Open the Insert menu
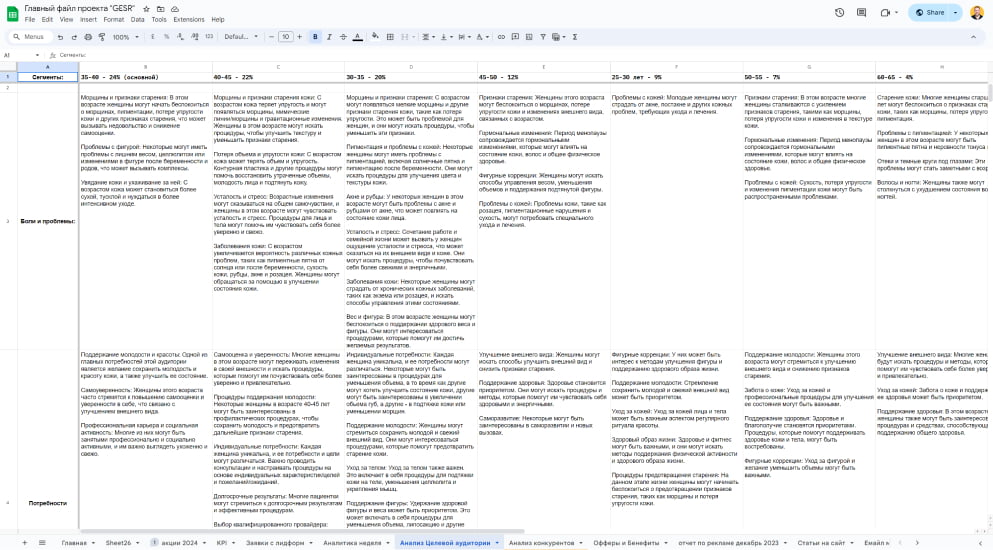Image resolution: width=993 pixels, height=550 pixels. [x=89, y=20]
